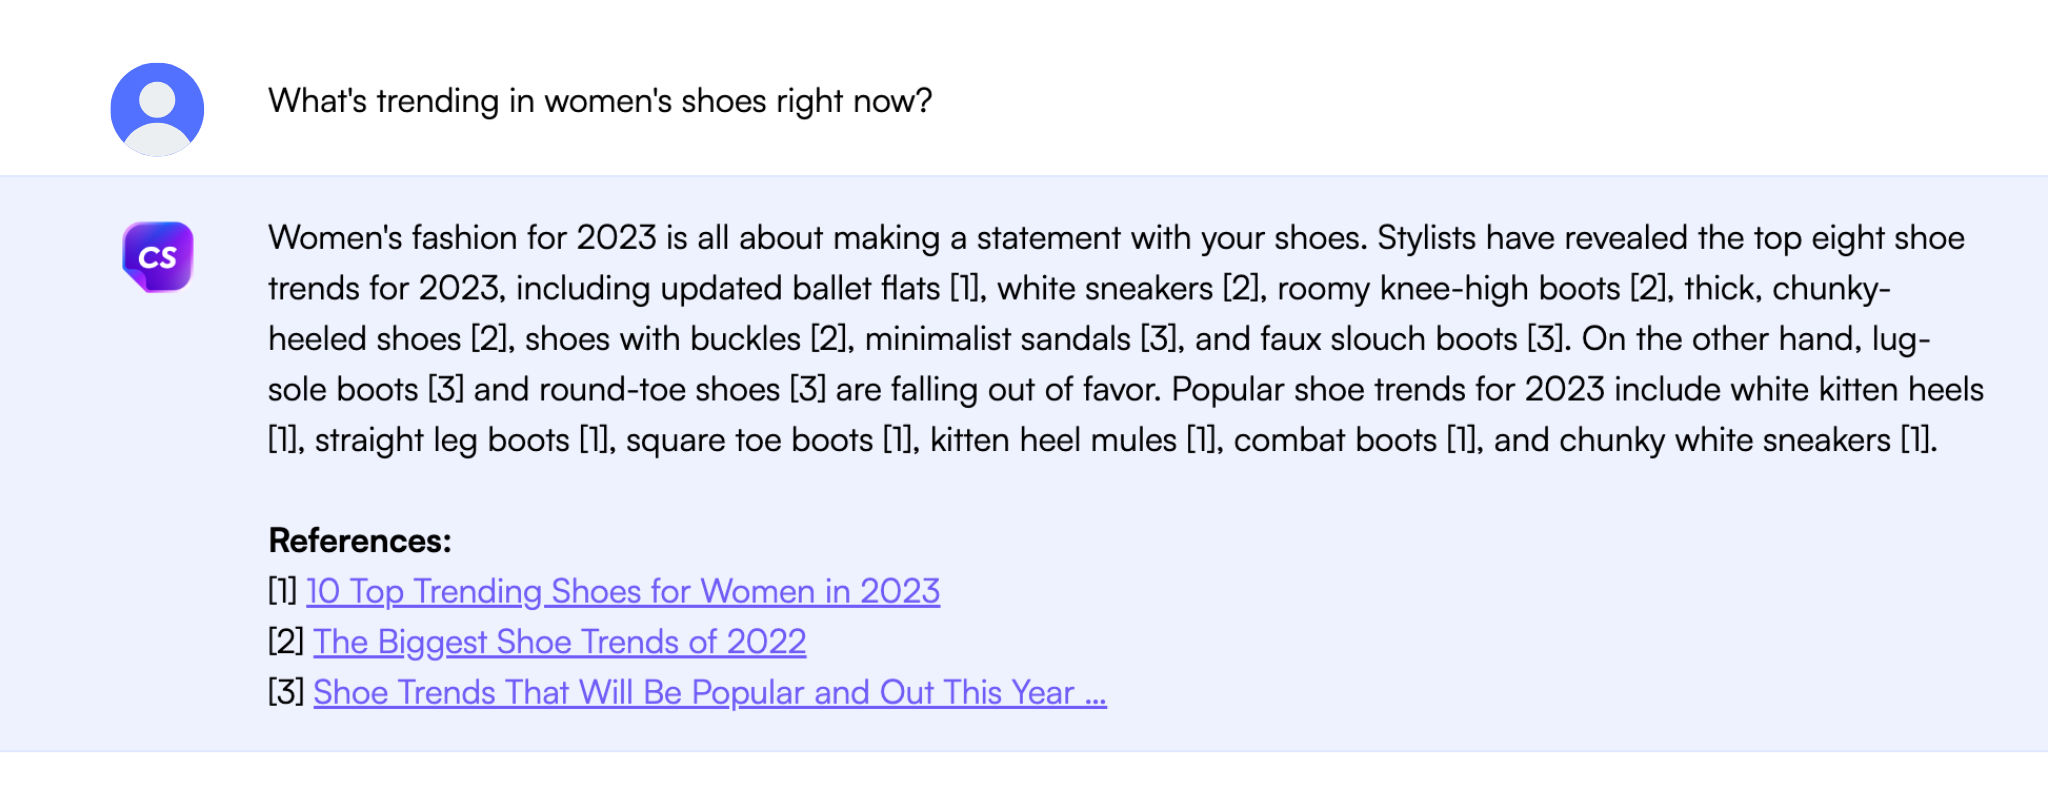Click citation [2] after "shoes with buckles"
Screen dimensions: 2048x796
828,339
